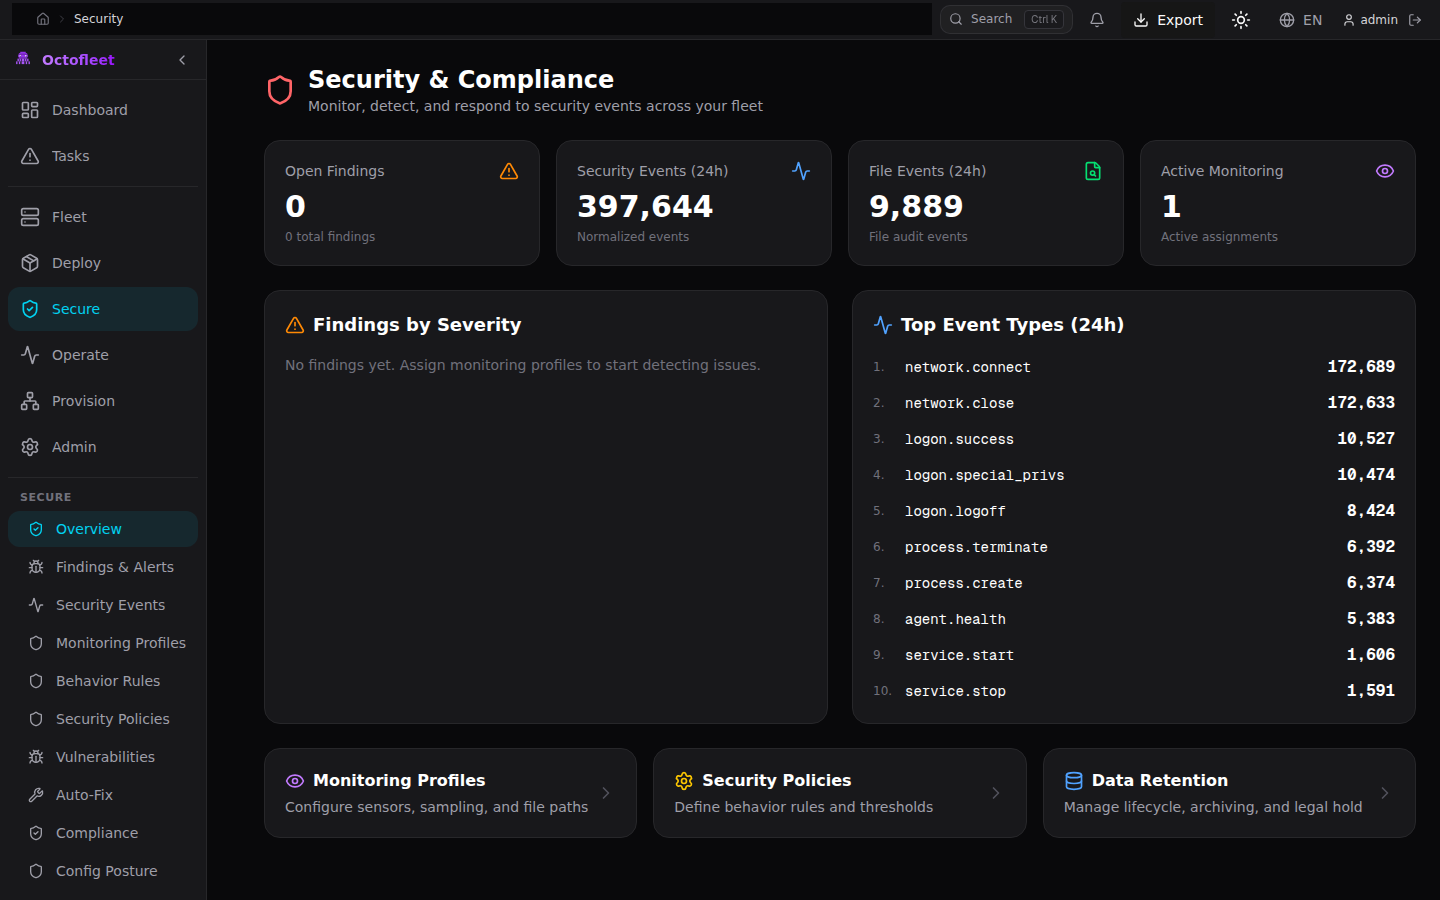Viewport: 1440px width, 900px height.
Task: Click the Active Monitoring eye icon
Action: coord(1385,171)
